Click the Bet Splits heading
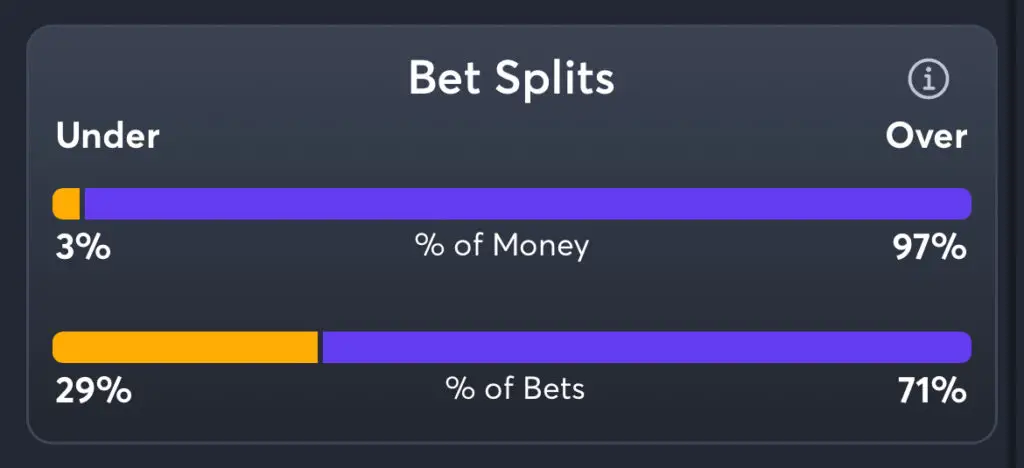The width and height of the screenshot is (1024, 468). click(x=511, y=78)
